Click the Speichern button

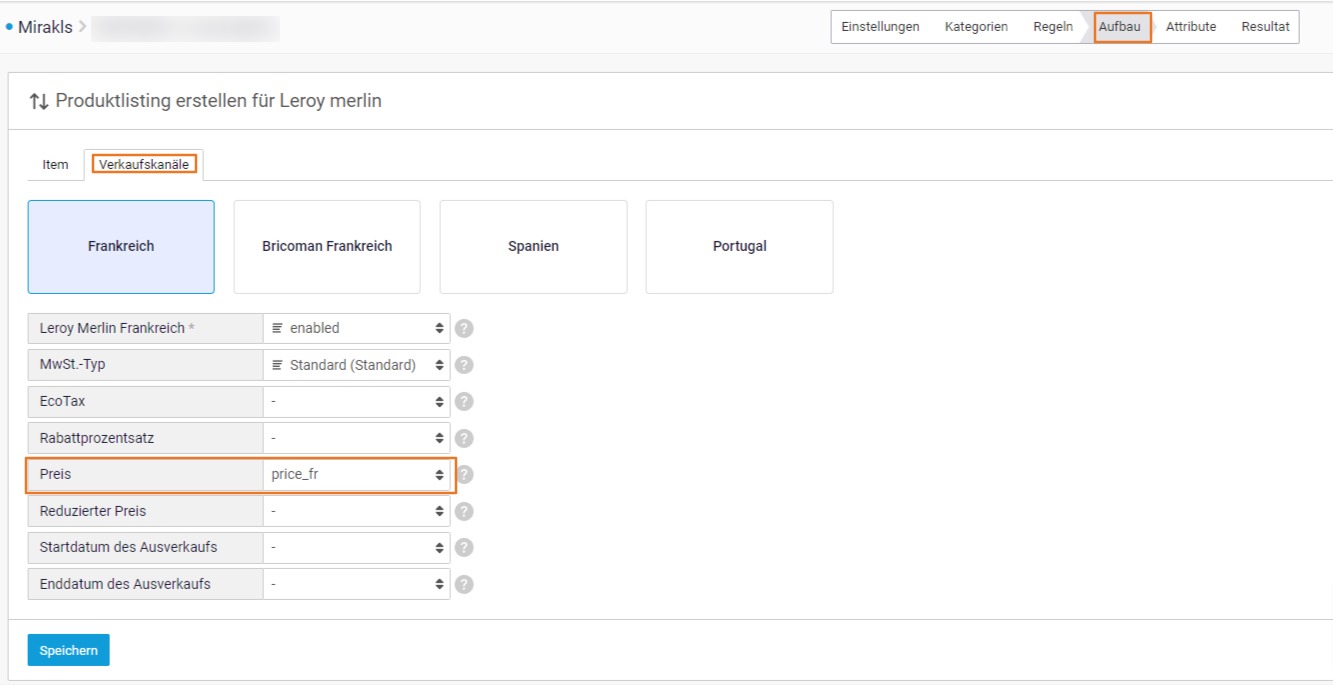point(69,650)
